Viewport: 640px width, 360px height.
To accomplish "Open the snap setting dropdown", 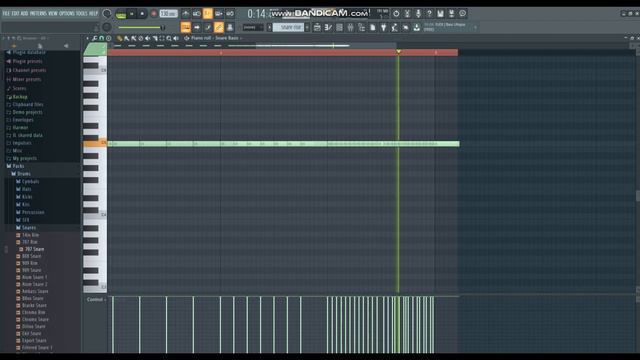I will [253, 27].
